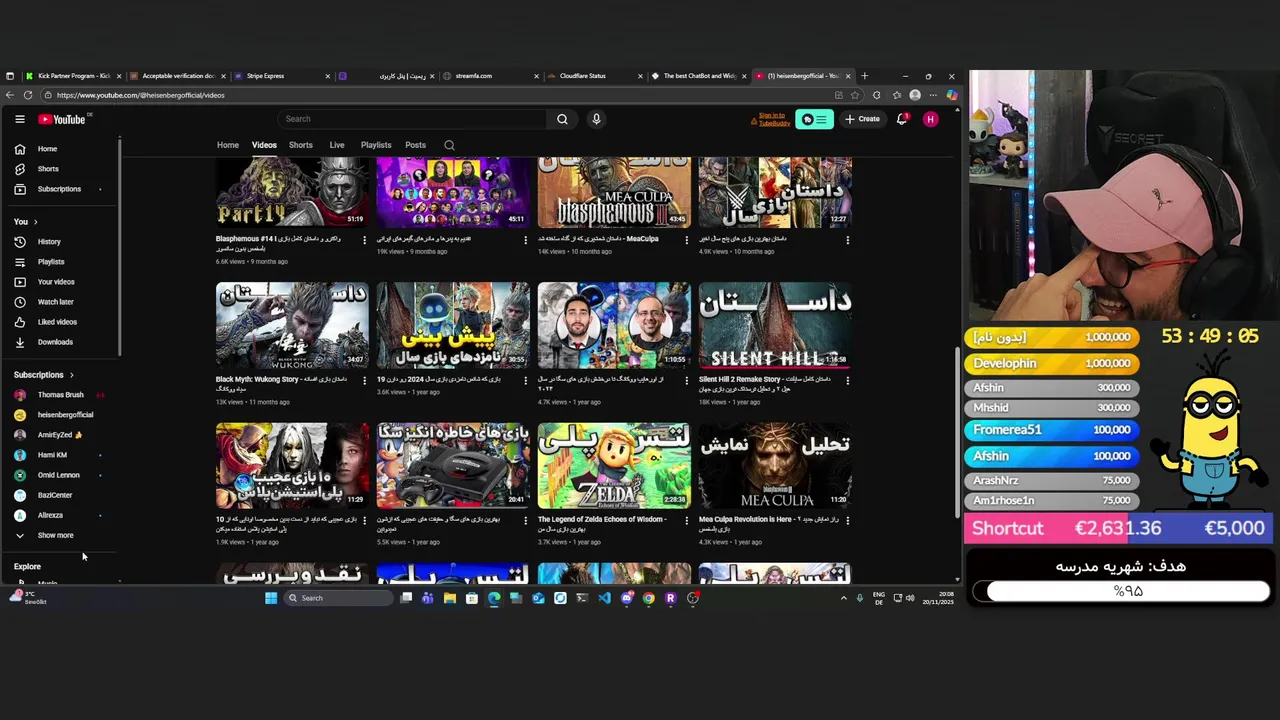The width and height of the screenshot is (1280, 720).
Task: Open Windows Start menu
Action: (x=271, y=598)
